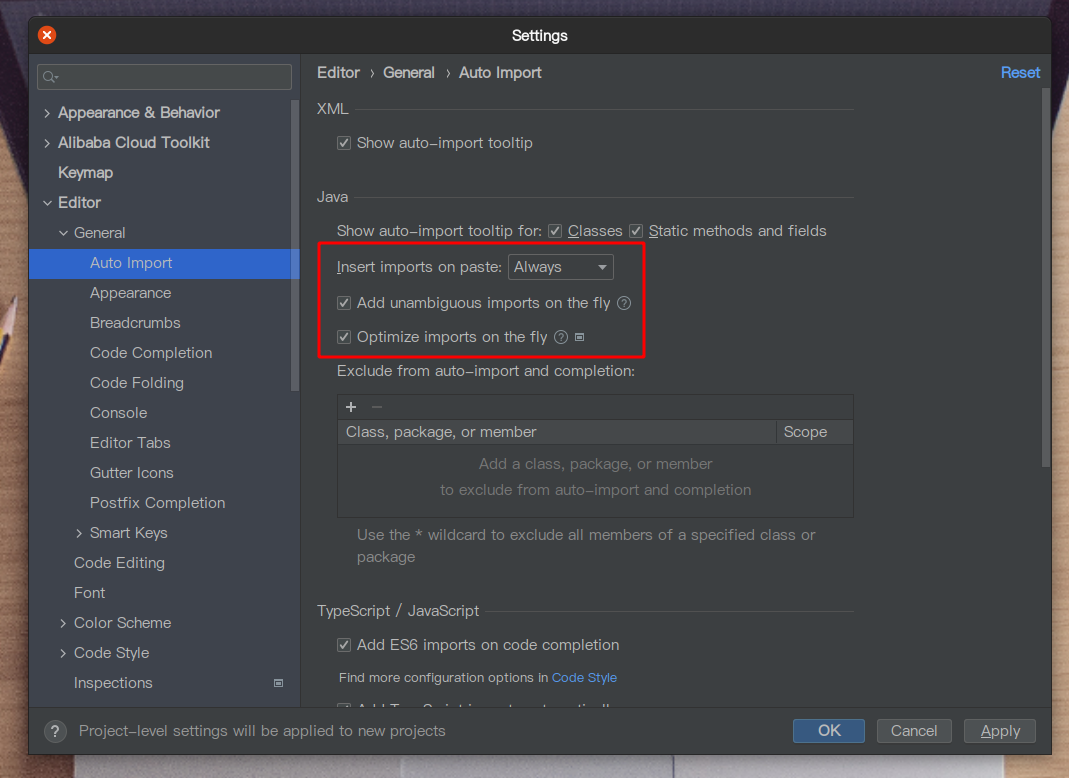This screenshot has height=778, width=1069.
Task: Click the Reset link
Action: (1020, 73)
